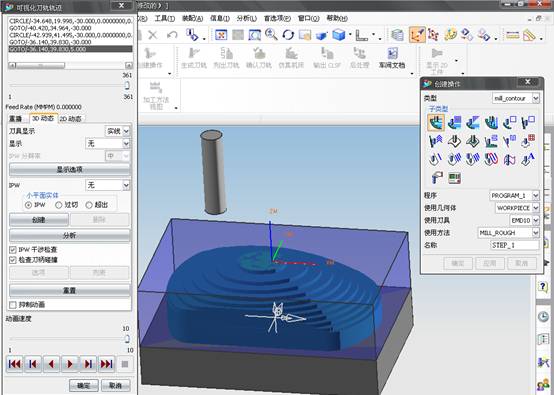Screen dimensions: 554x395
Task: Click the Zoom magnifier toolbar icon
Action: coord(271,35)
